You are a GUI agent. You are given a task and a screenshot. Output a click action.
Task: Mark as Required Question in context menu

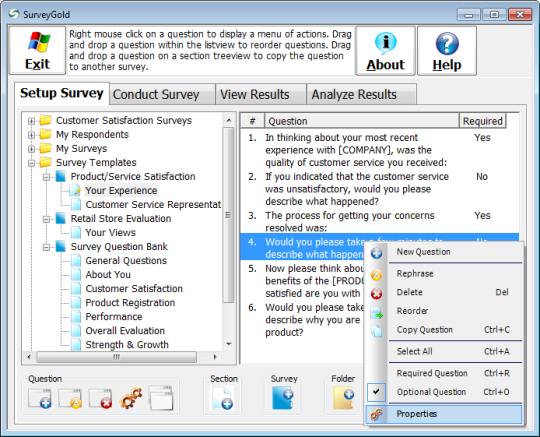[444, 373]
